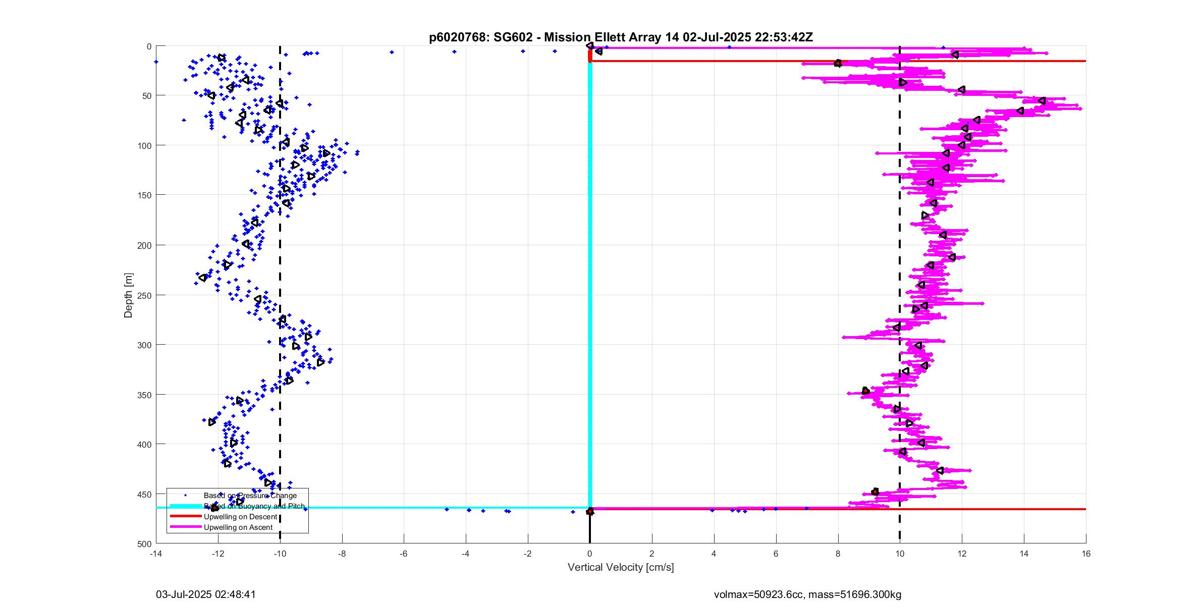Select legend entry 'Based on Buoyancy and Pitch'

tap(254, 506)
